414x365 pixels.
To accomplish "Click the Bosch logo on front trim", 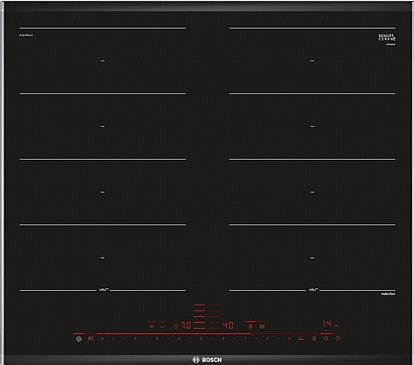I will (207, 360).
